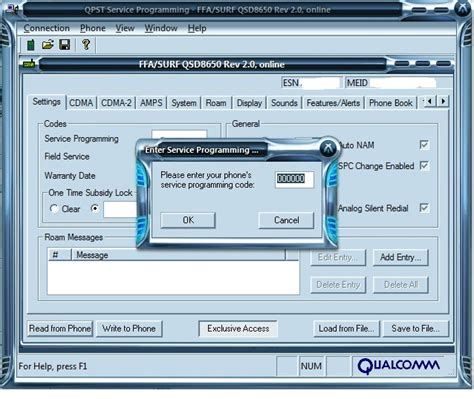Click Cancel in the programming code dialog

[286, 220]
